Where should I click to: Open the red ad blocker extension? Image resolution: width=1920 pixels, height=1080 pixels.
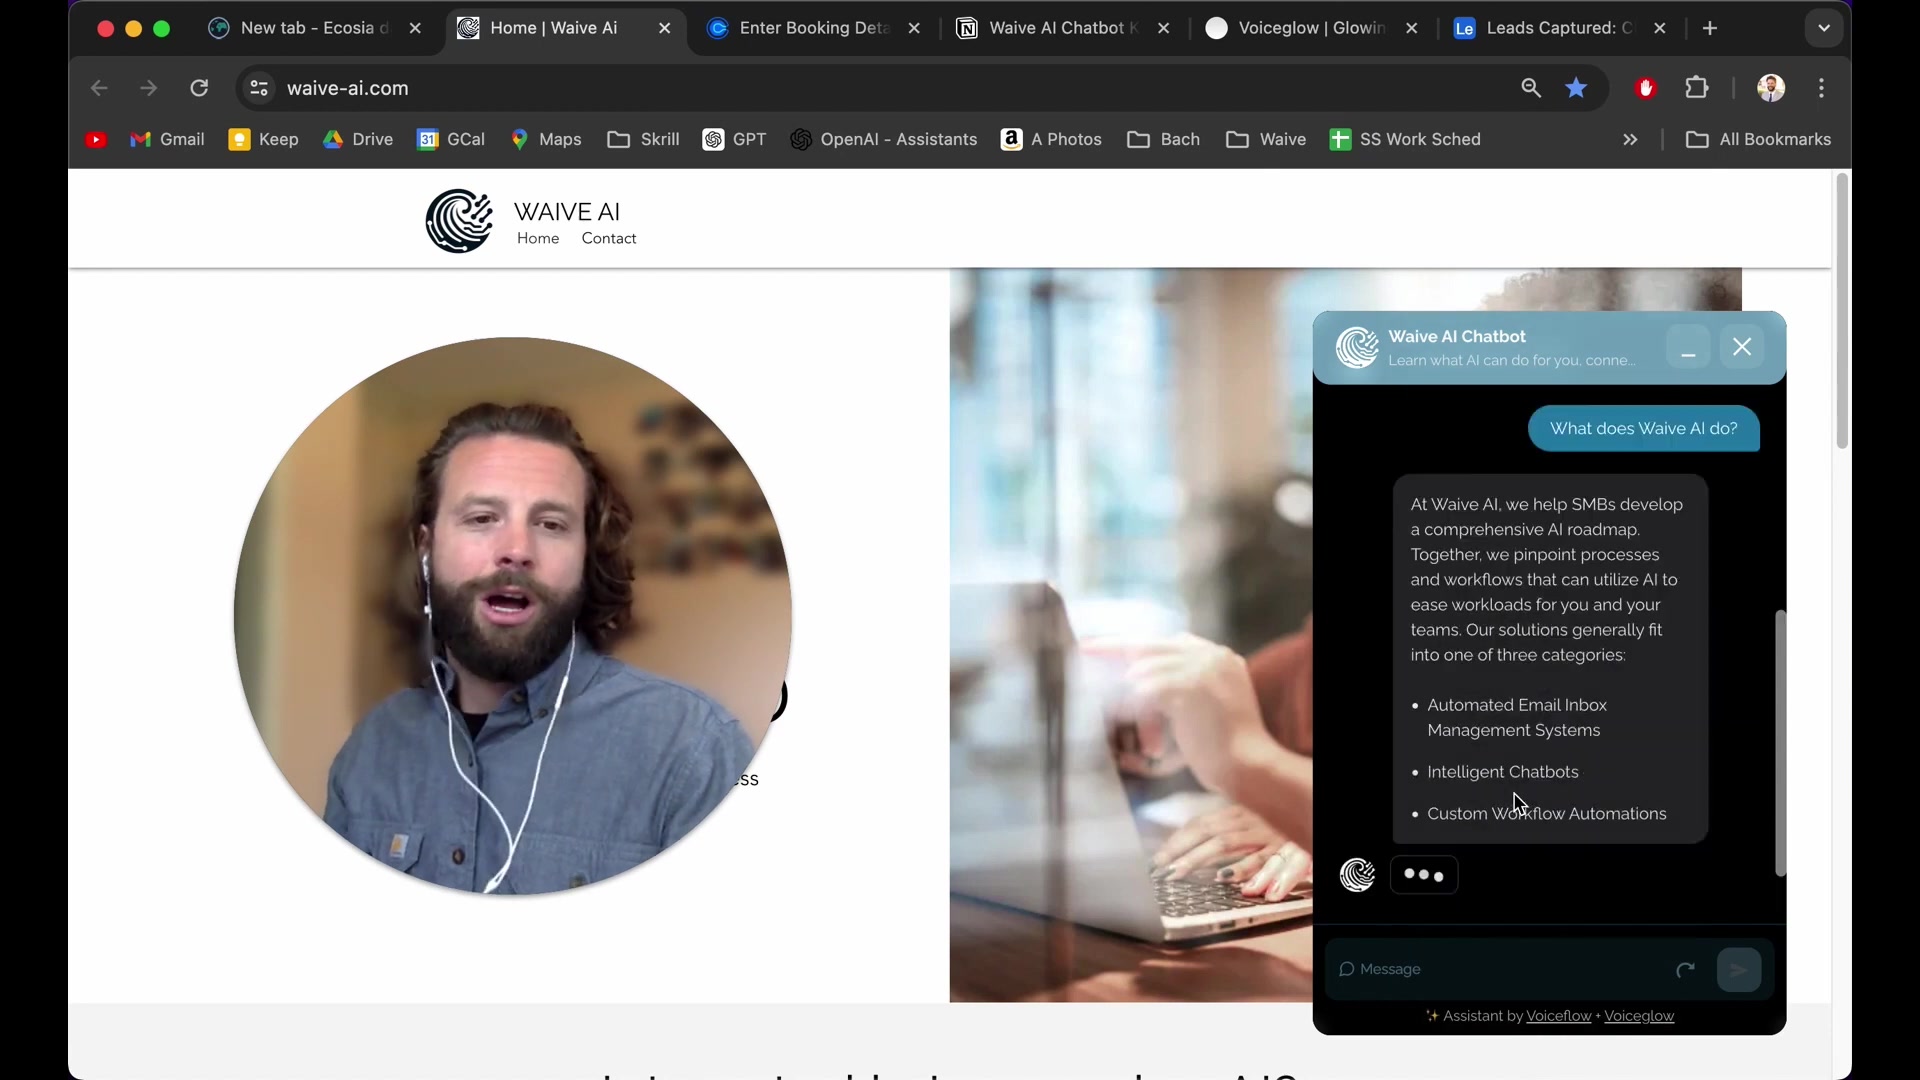[1646, 88]
